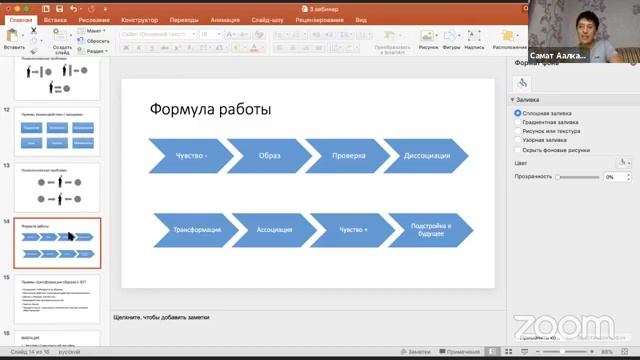Image resolution: width=640 pixels, height=360 pixels.
Task: Click the Save floppy-disk icon in title bar
Action: [60, 9]
